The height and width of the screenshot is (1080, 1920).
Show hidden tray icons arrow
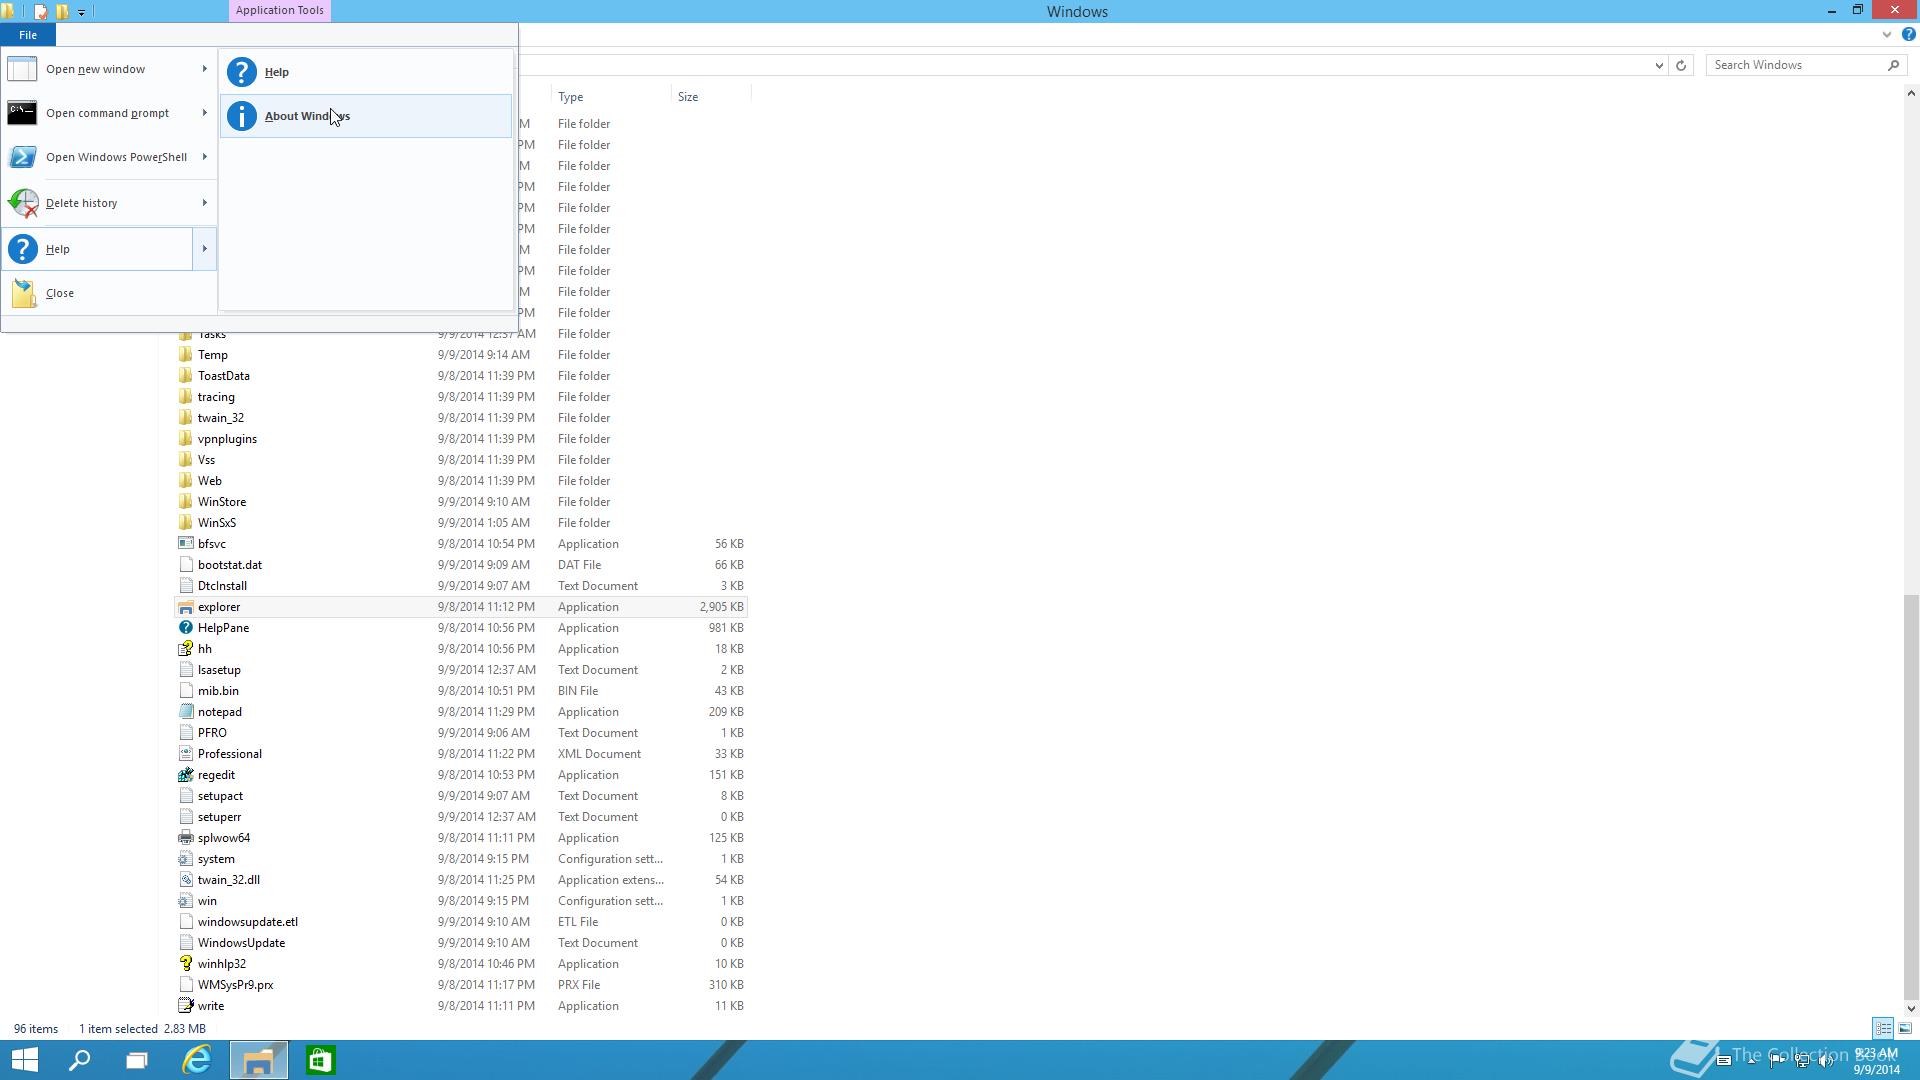[1752, 1060]
